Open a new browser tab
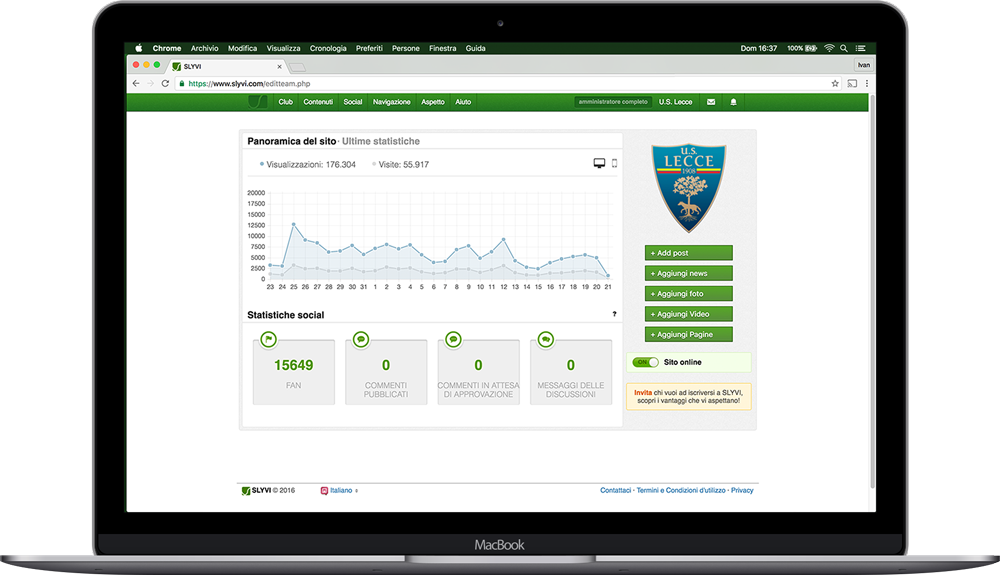Viewport: 1000px width, 575px height. 297,67
